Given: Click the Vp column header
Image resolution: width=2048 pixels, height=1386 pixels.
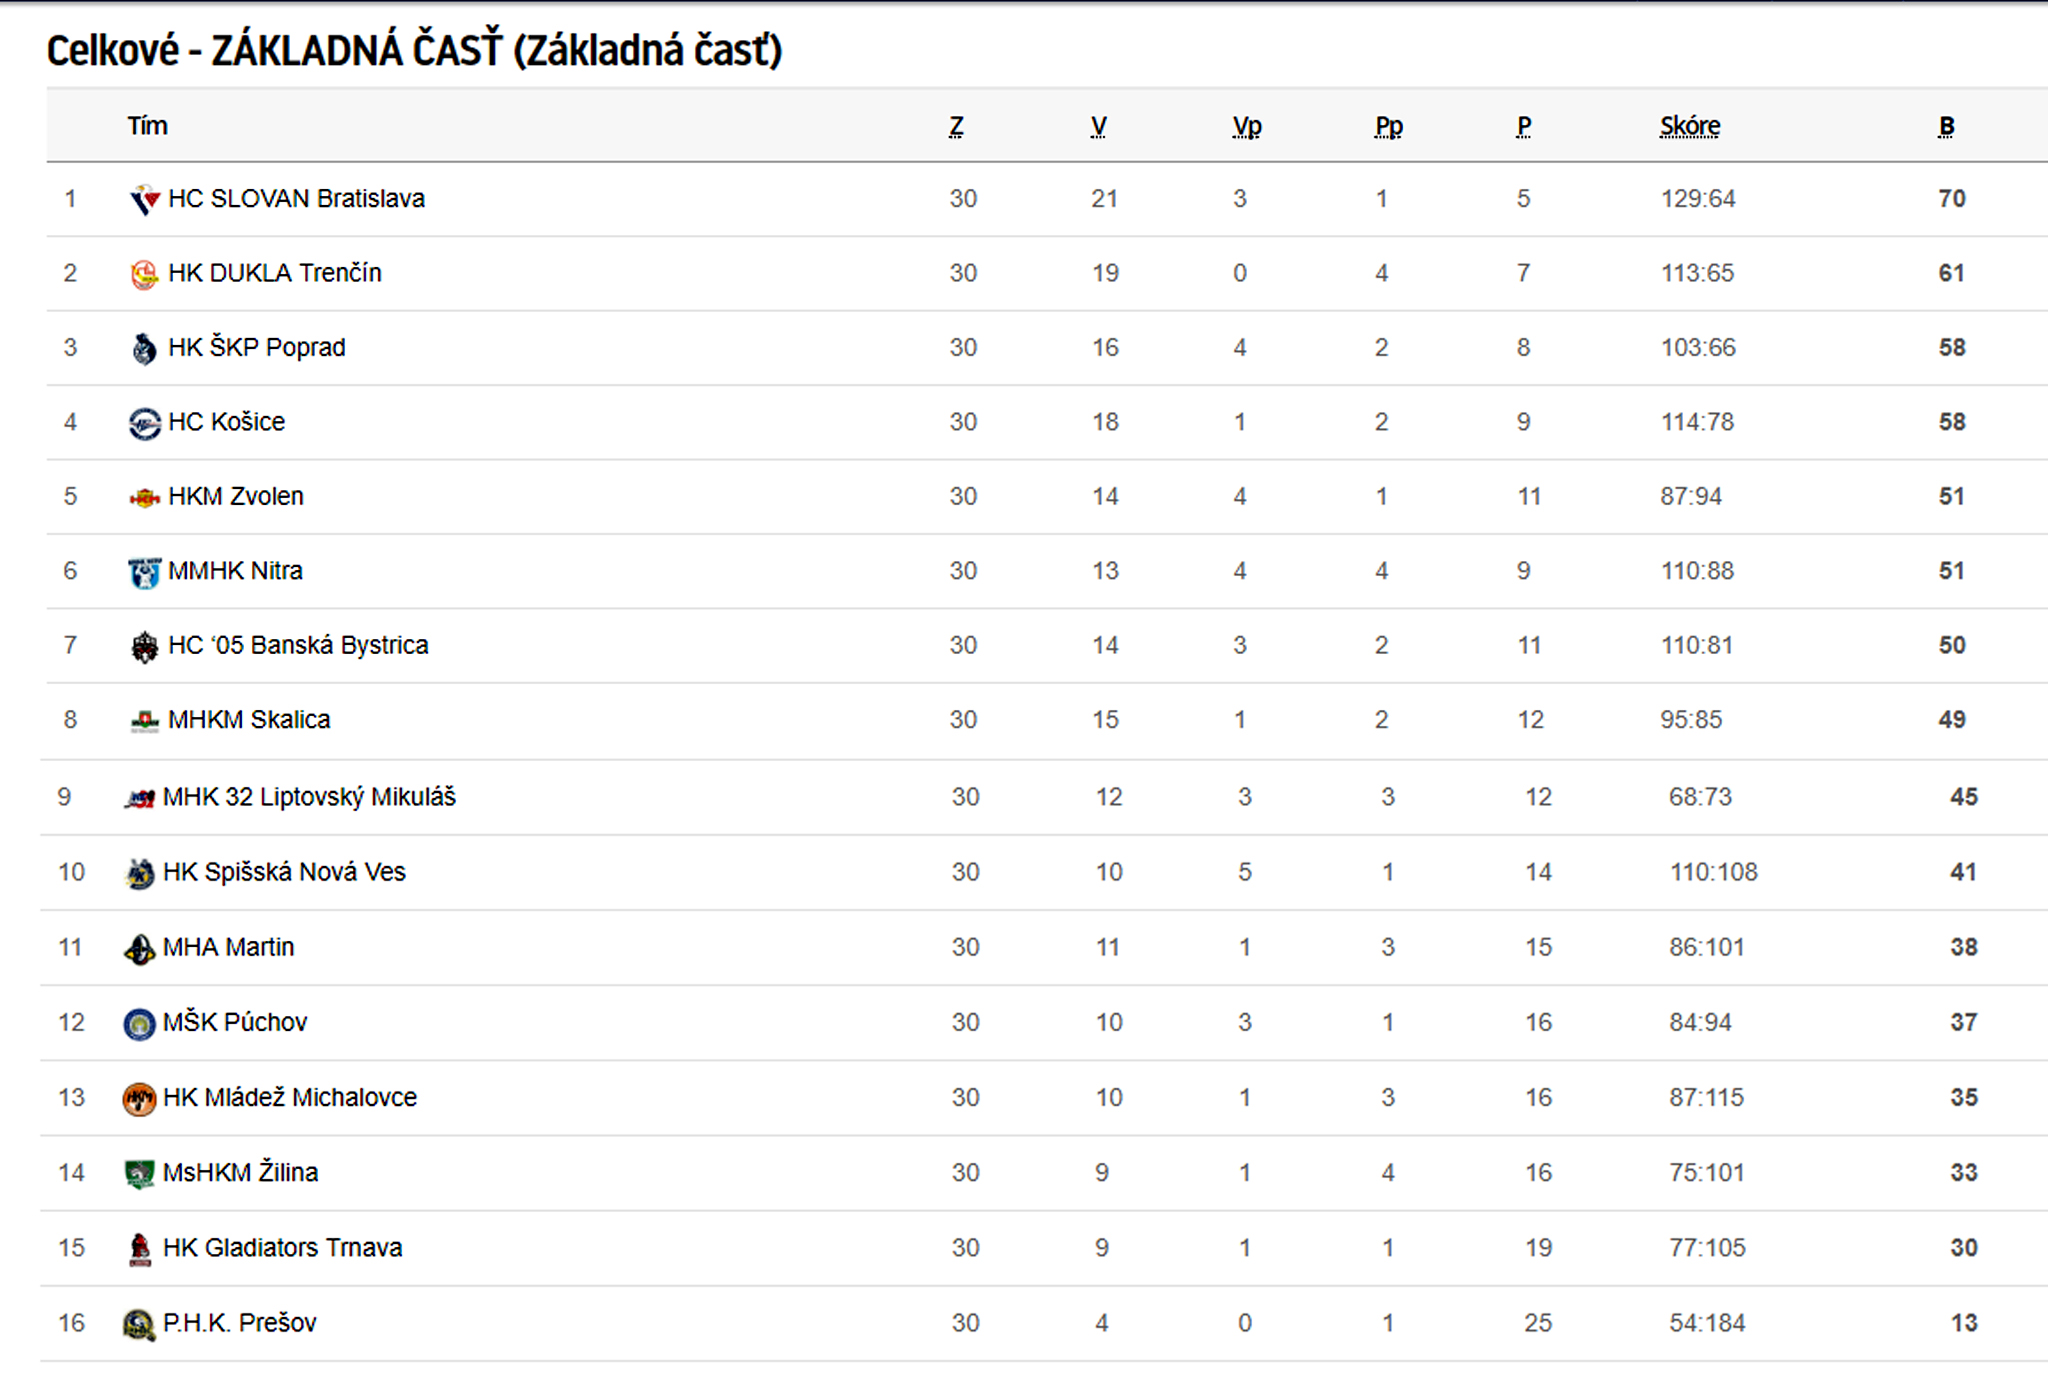Looking at the screenshot, I should pos(1247,126).
